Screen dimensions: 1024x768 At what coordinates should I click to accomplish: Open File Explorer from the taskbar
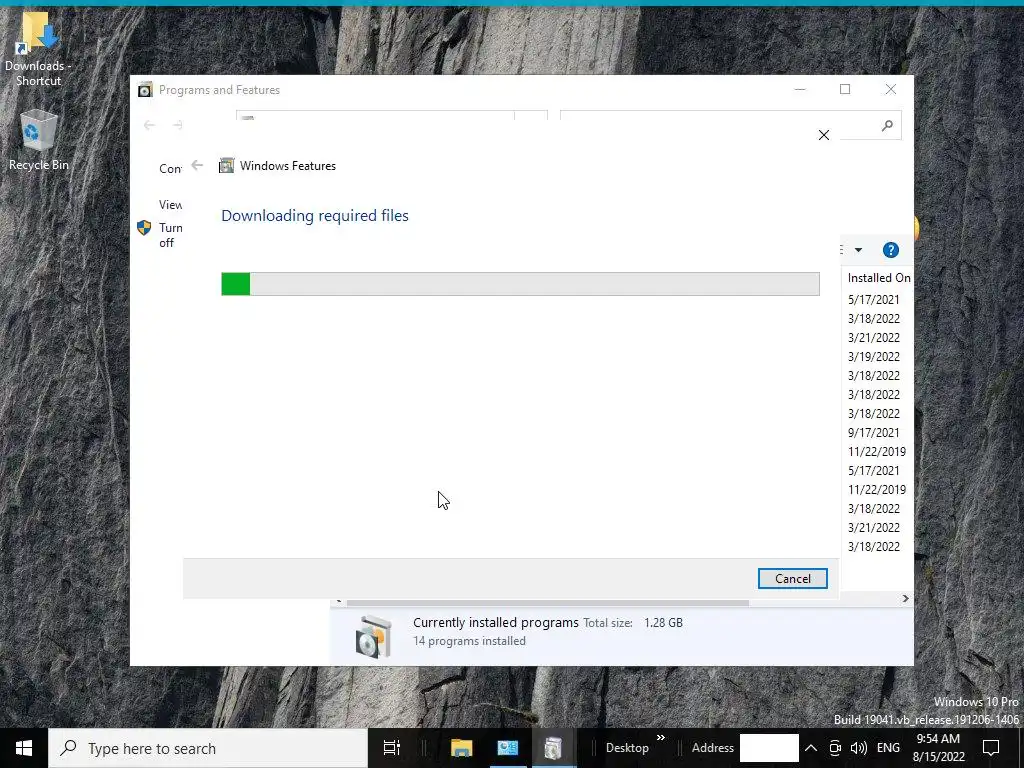(x=461, y=748)
